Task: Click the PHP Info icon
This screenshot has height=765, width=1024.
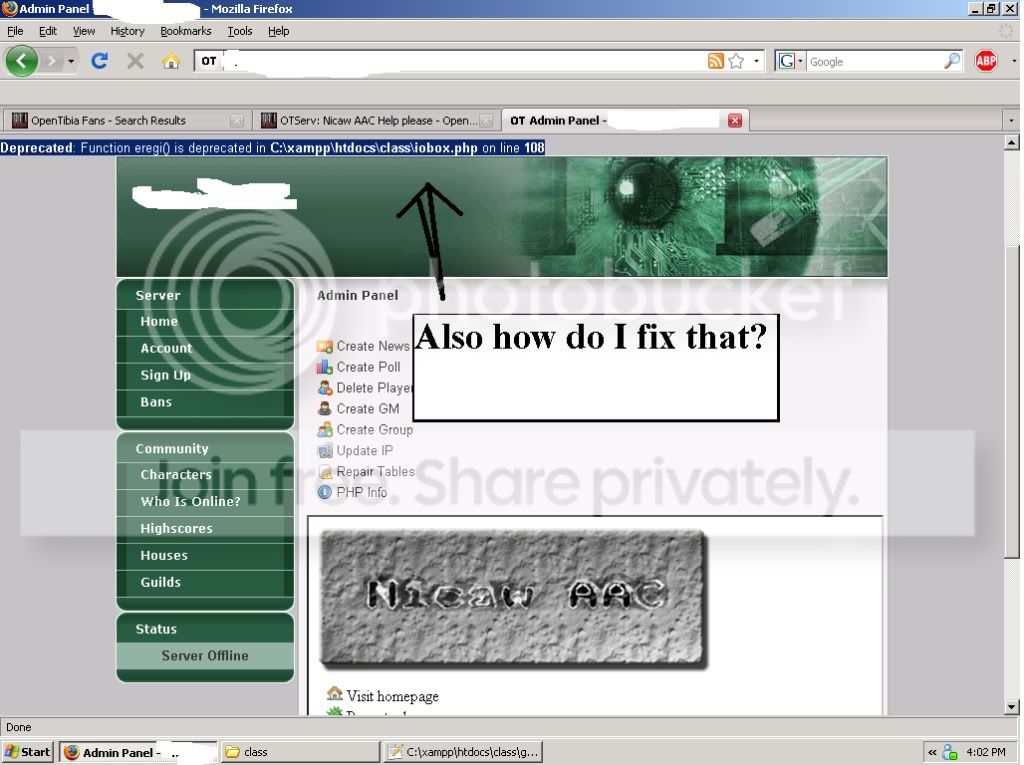Action: (x=325, y=492)
